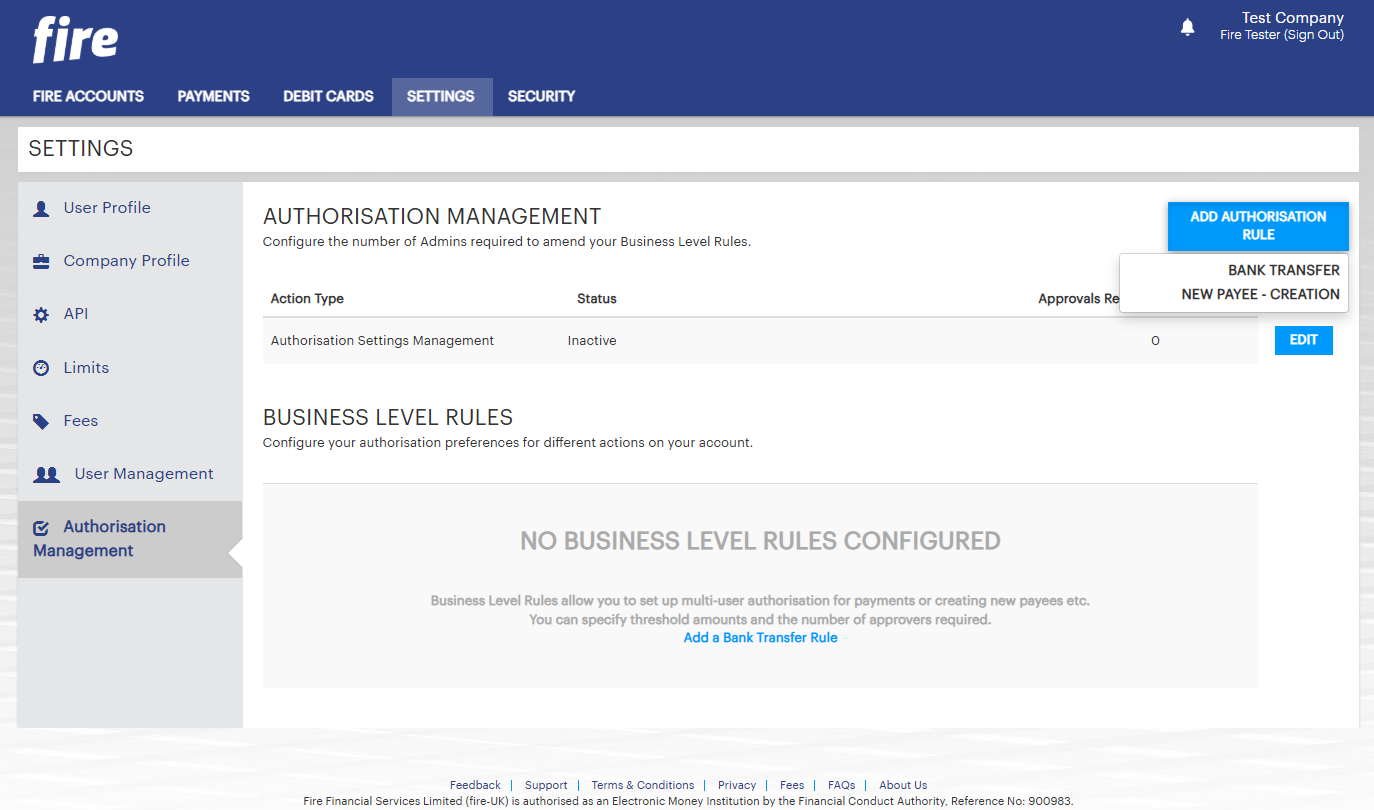The image size is (1374, 810).
Task: Click the Terms & Conditions link
Action: (642, 785)
